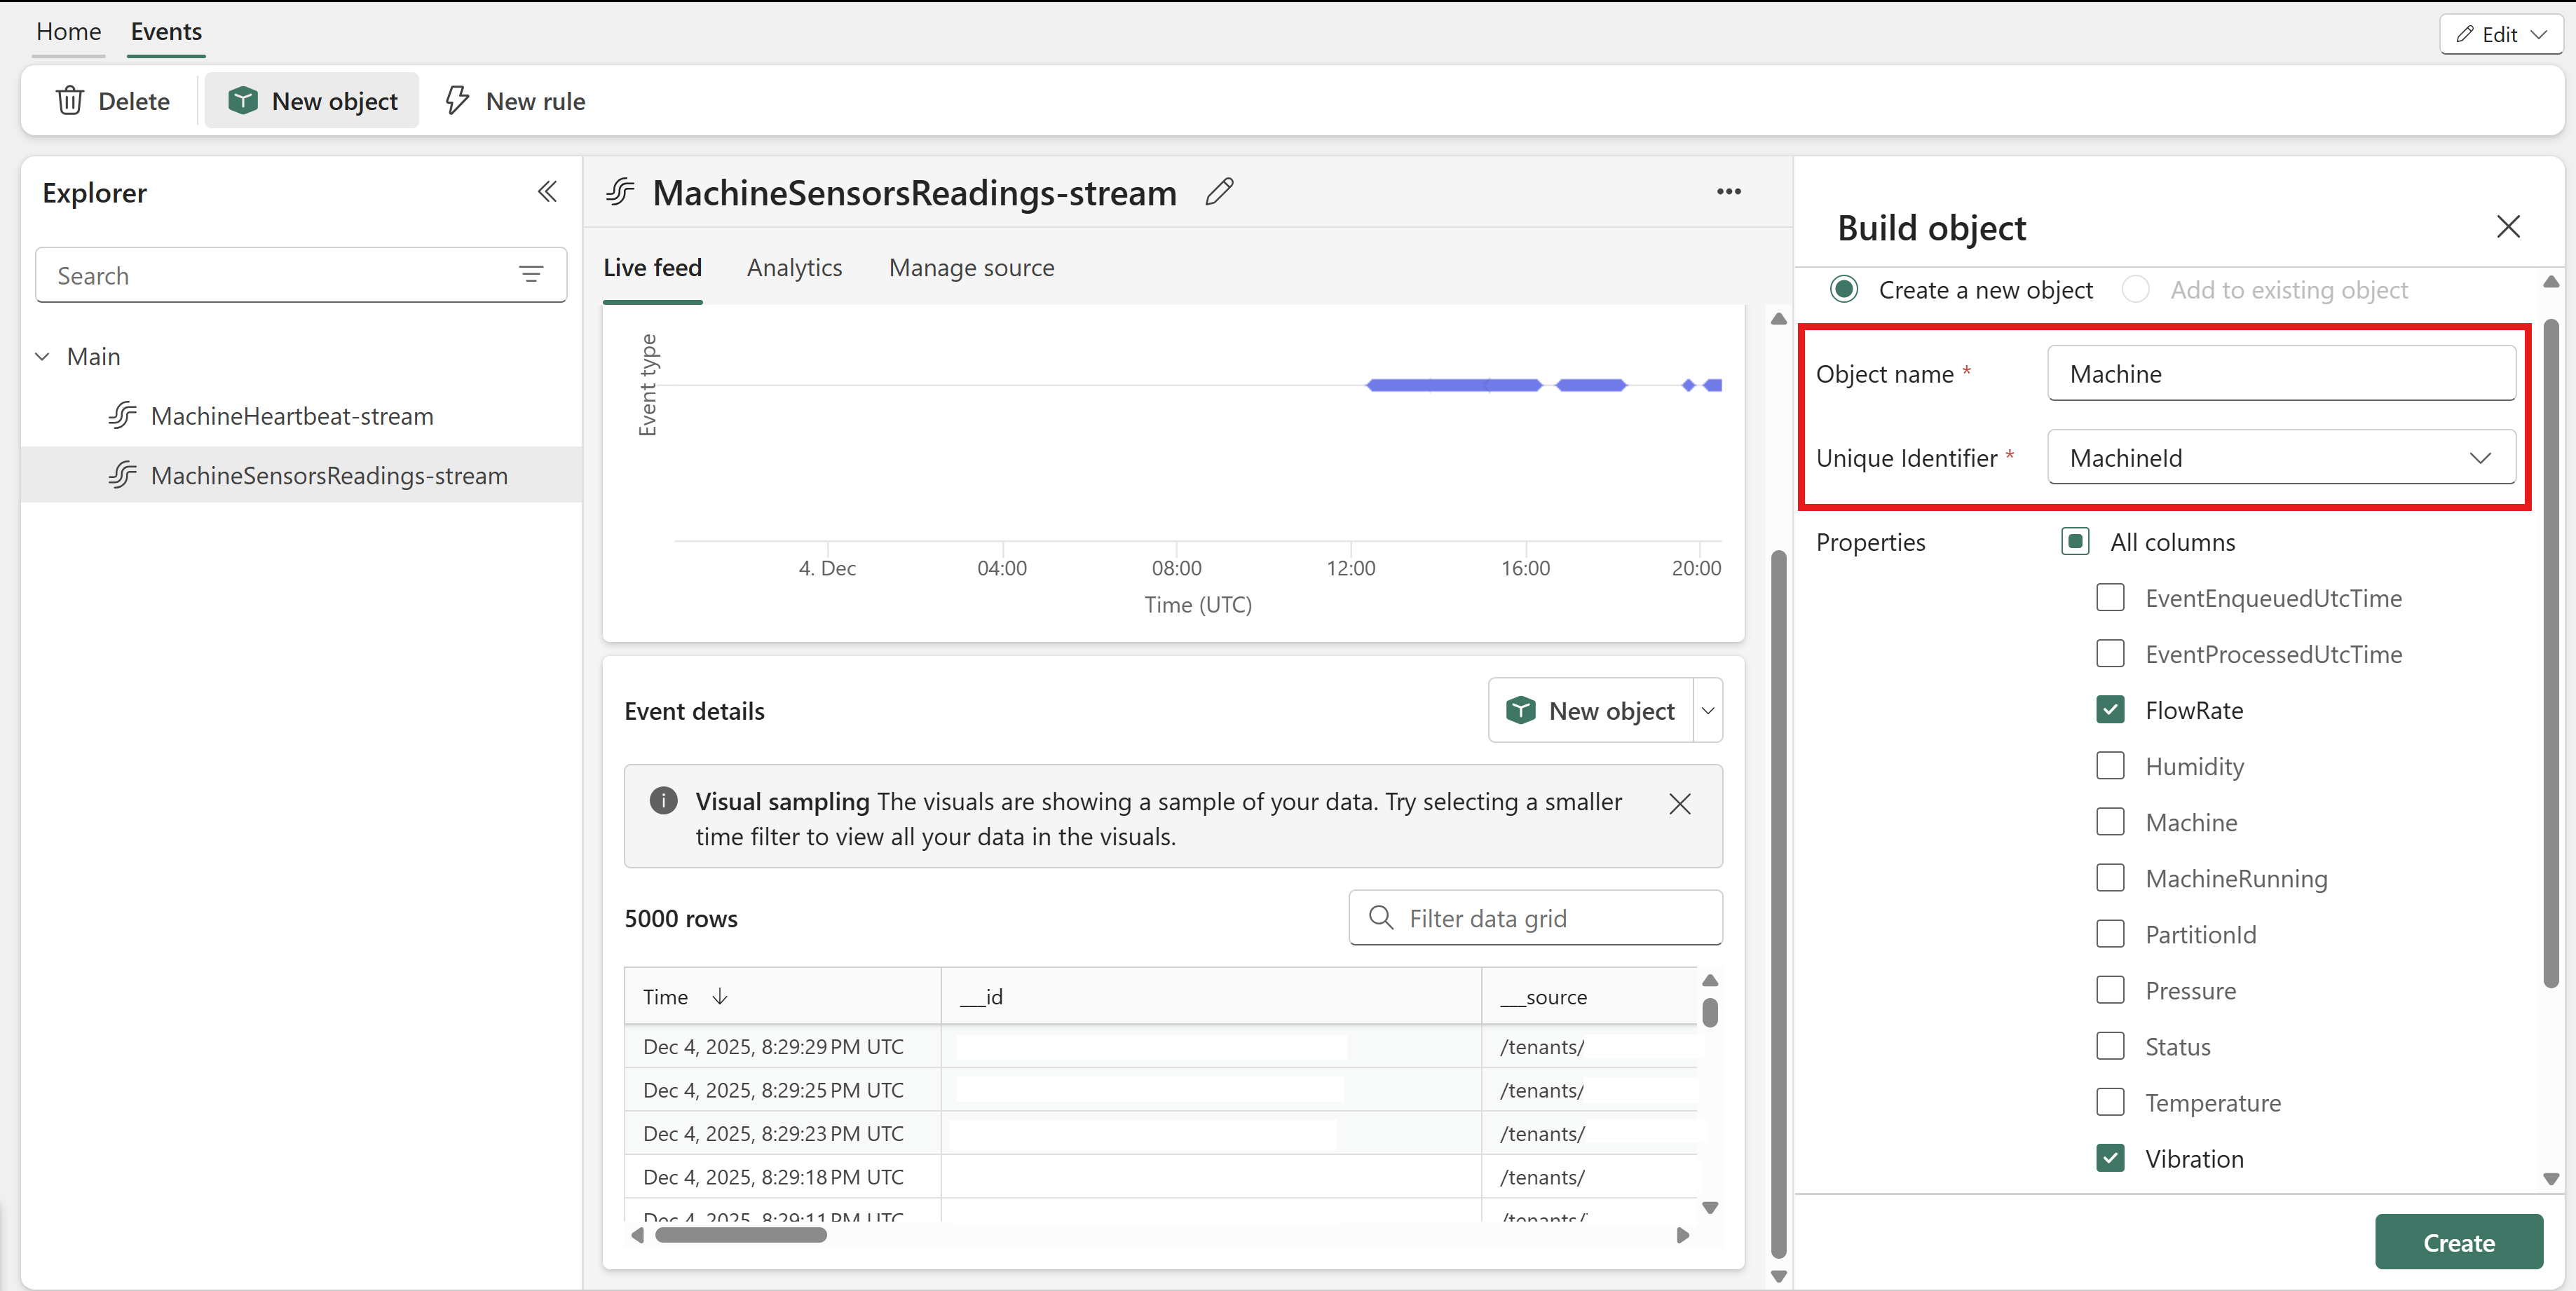The height and width of the screenshot is (1291, 2576).
Task: Dismiss the Visual sampling notice
Action: (x=1680, y=804)
